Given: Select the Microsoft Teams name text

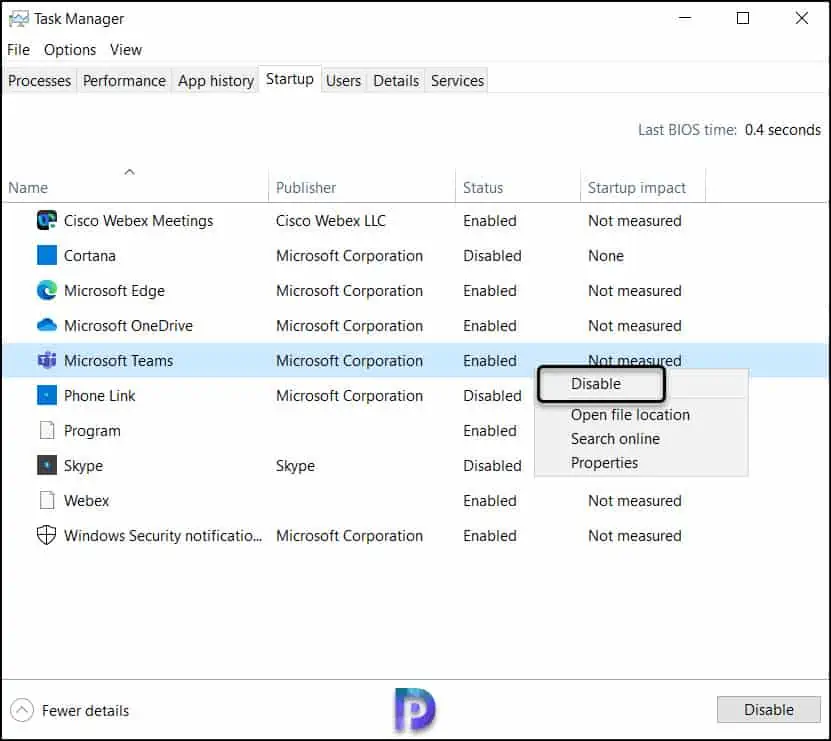Looking at the screenshot, I should (x=118, y=360).
